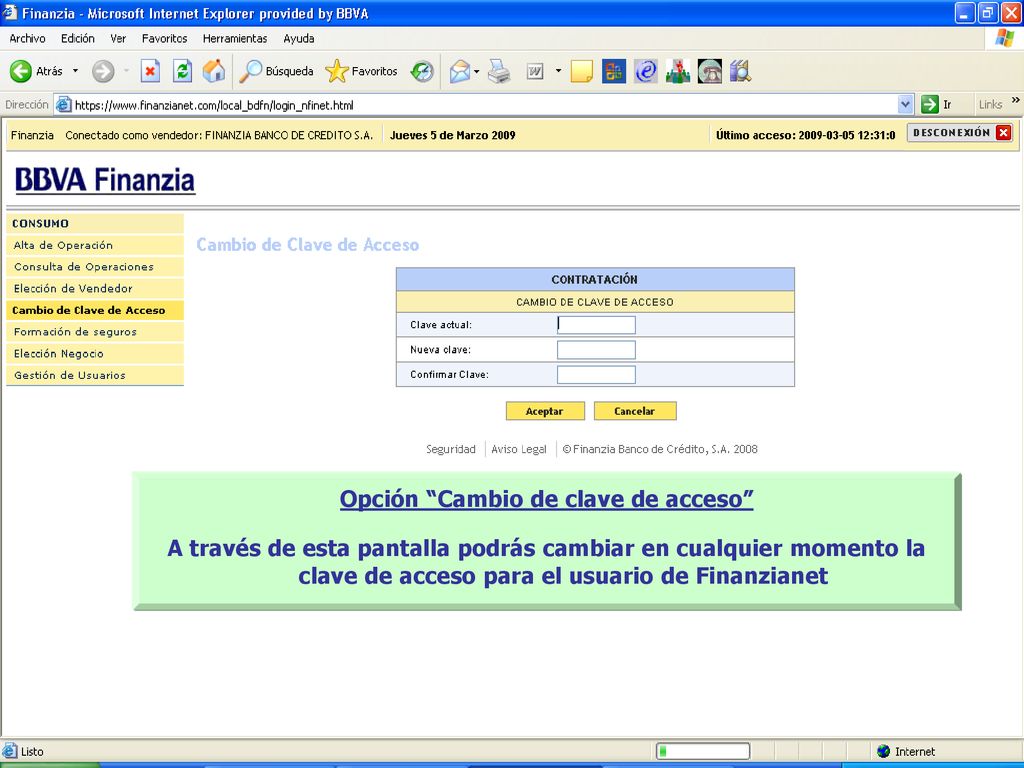Click the blue grid toolbar icon
This screenshot has width=1024, height=768.
[x=613, y=71]
